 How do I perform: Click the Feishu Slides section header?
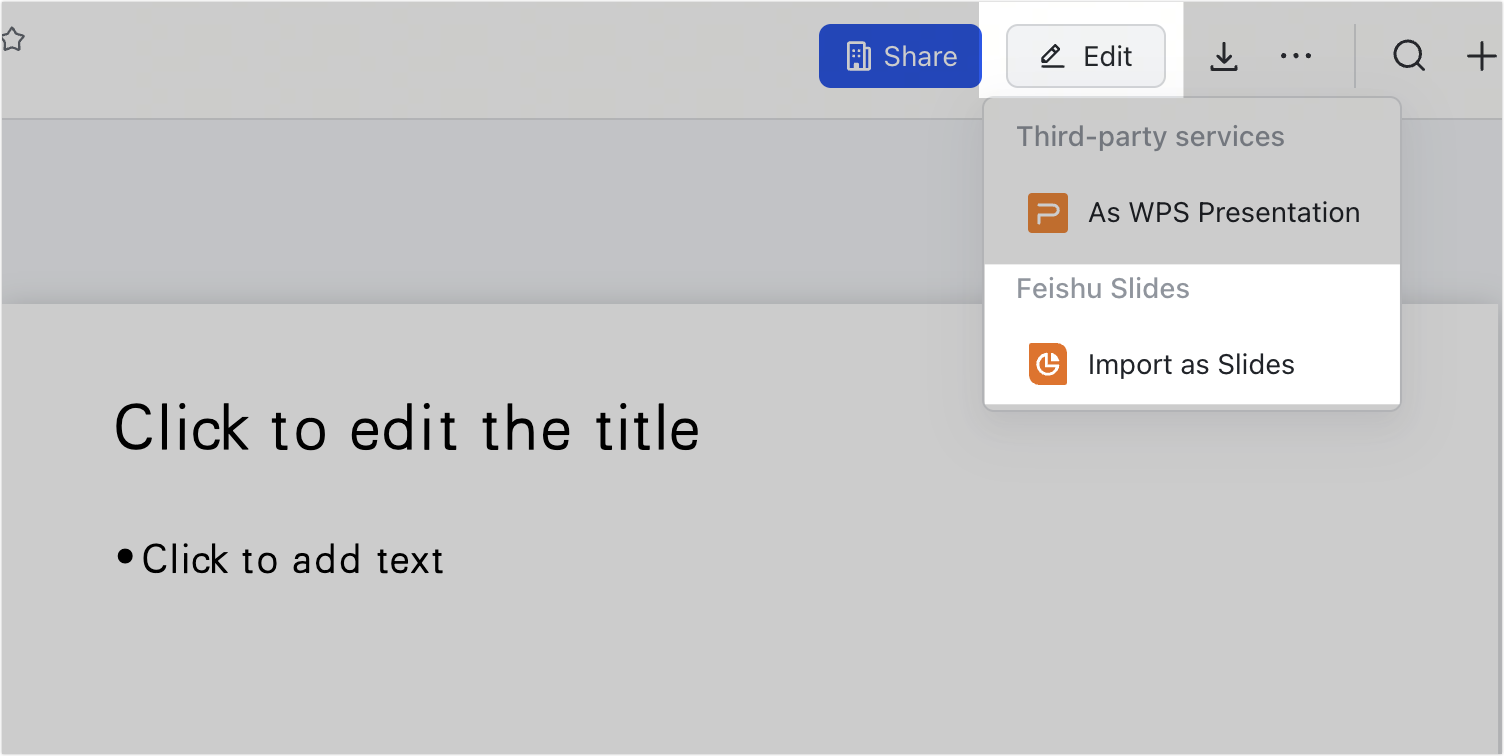[1102, 288]
